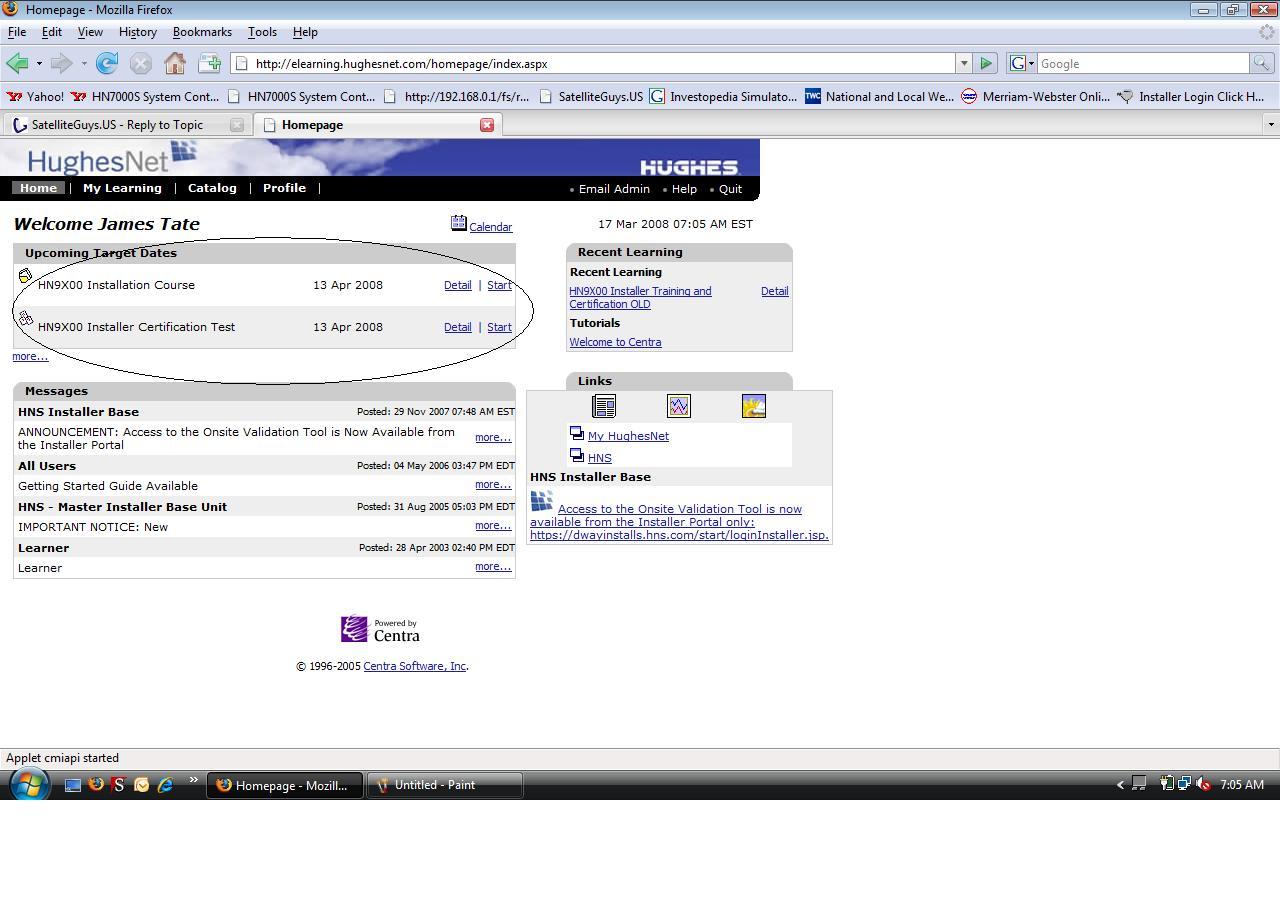Start the HN9X00 Installation Course
The image size is (1280, 912).
click(499, 285)
